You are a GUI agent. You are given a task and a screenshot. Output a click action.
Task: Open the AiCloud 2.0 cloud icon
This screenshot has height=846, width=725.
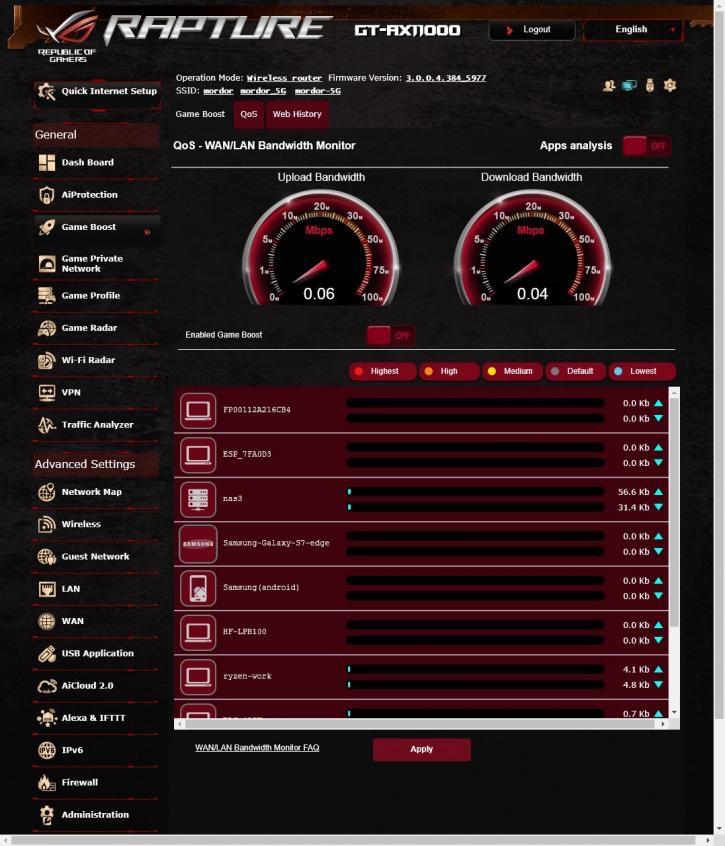click(47, 686)
